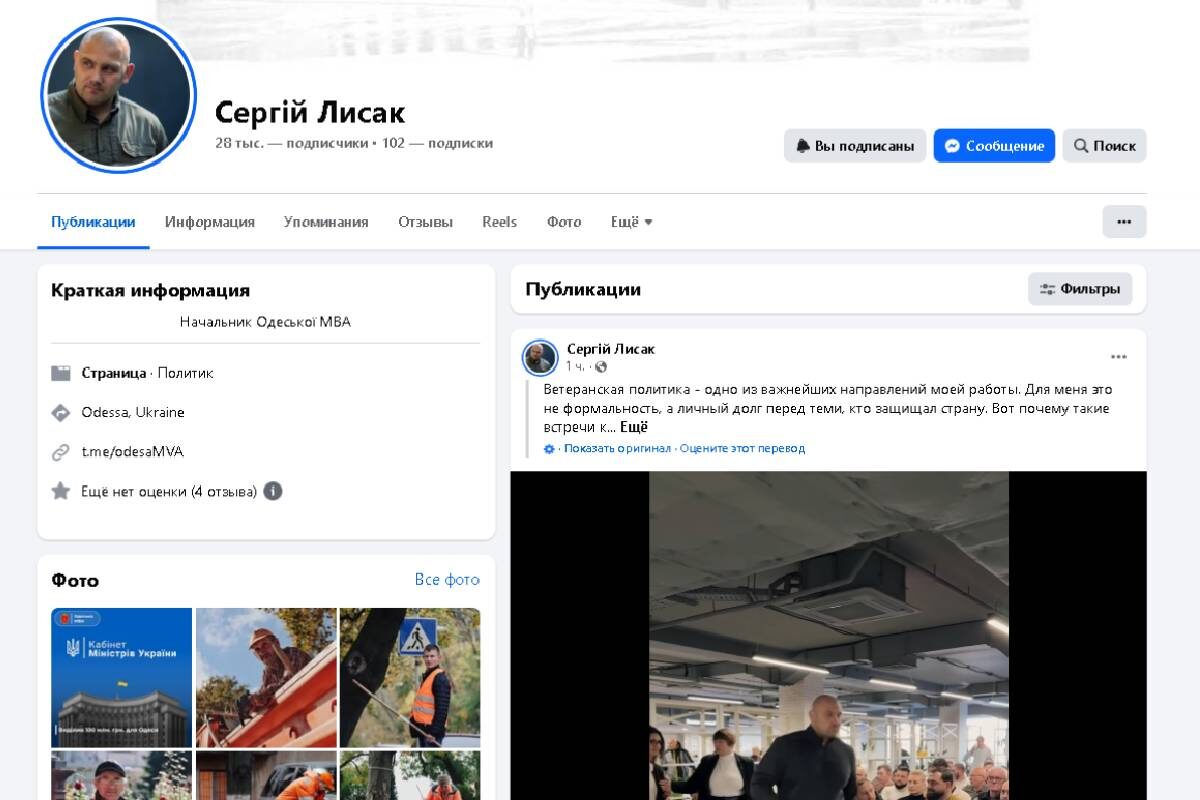Click the bell 'Вы подписаны' button

855,146
